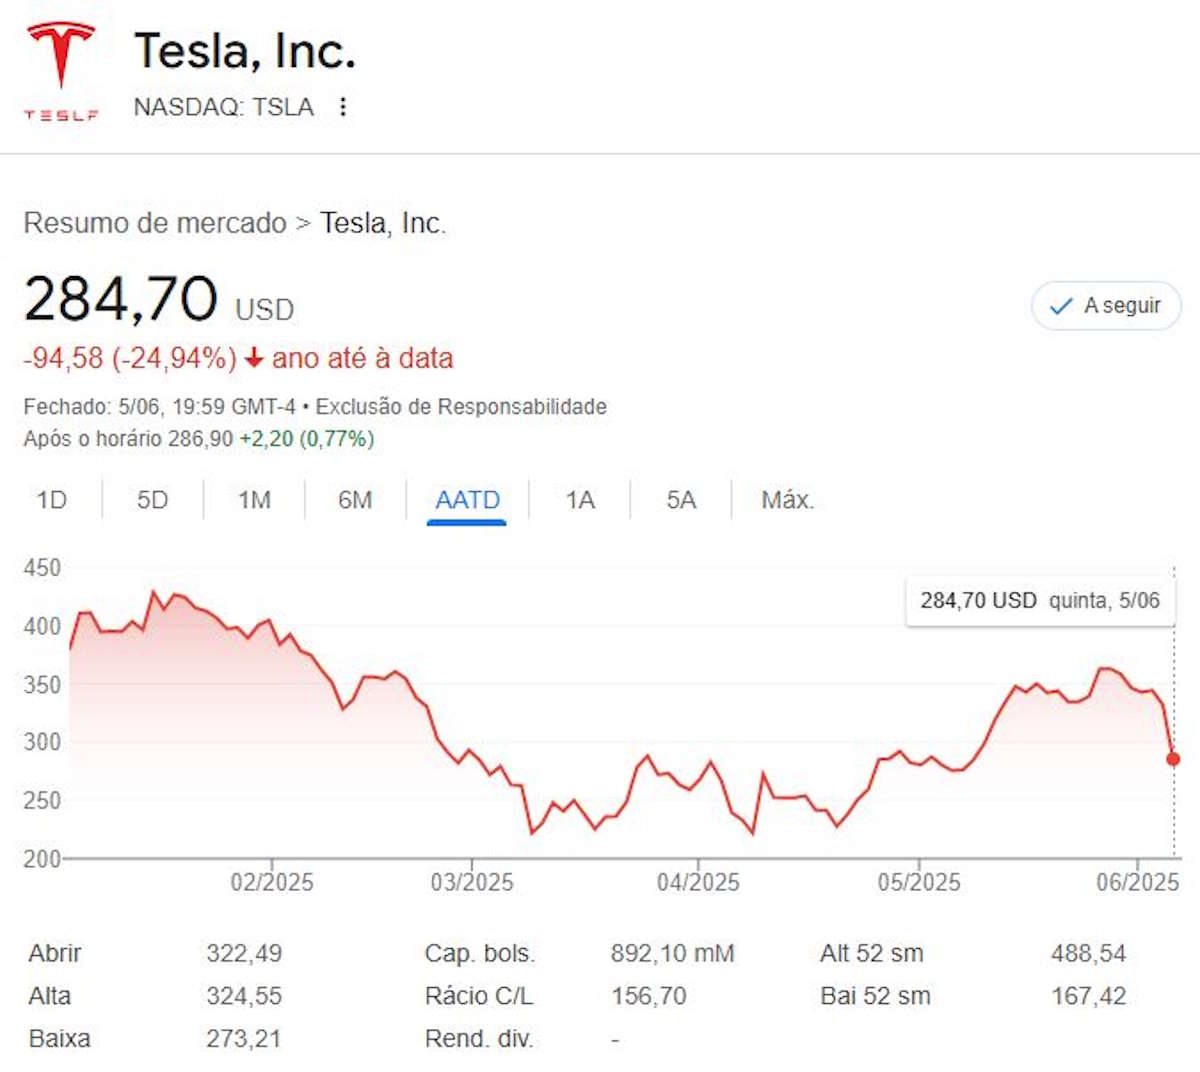
Task: Select the 1M chart range
Action: coord(254,499)
